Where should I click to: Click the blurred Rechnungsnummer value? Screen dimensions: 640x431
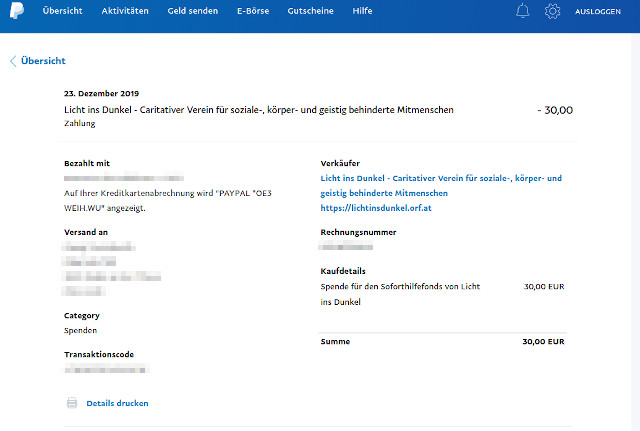pyautogui.click(x=346, y=246)
